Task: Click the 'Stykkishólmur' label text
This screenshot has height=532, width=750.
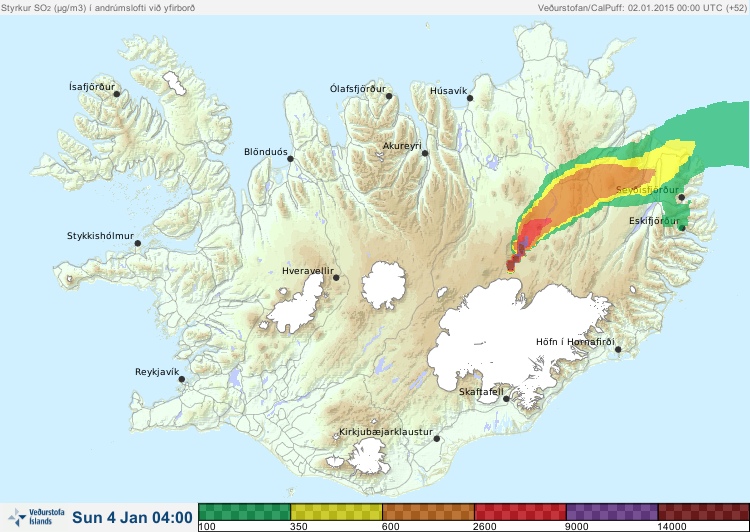Action: pos(100,236)
